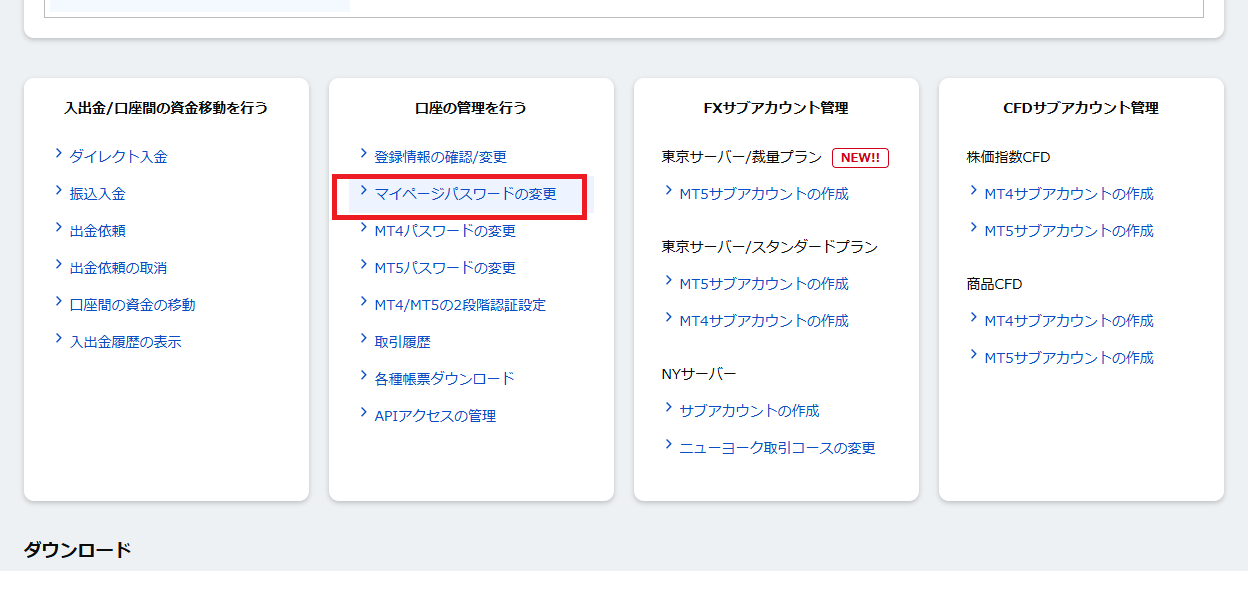Image resolution: width=1248 pixels, height=589 pixels.
Task: Click the 東京サーバー/スタンダードプラン label
Action: point(769,247)
